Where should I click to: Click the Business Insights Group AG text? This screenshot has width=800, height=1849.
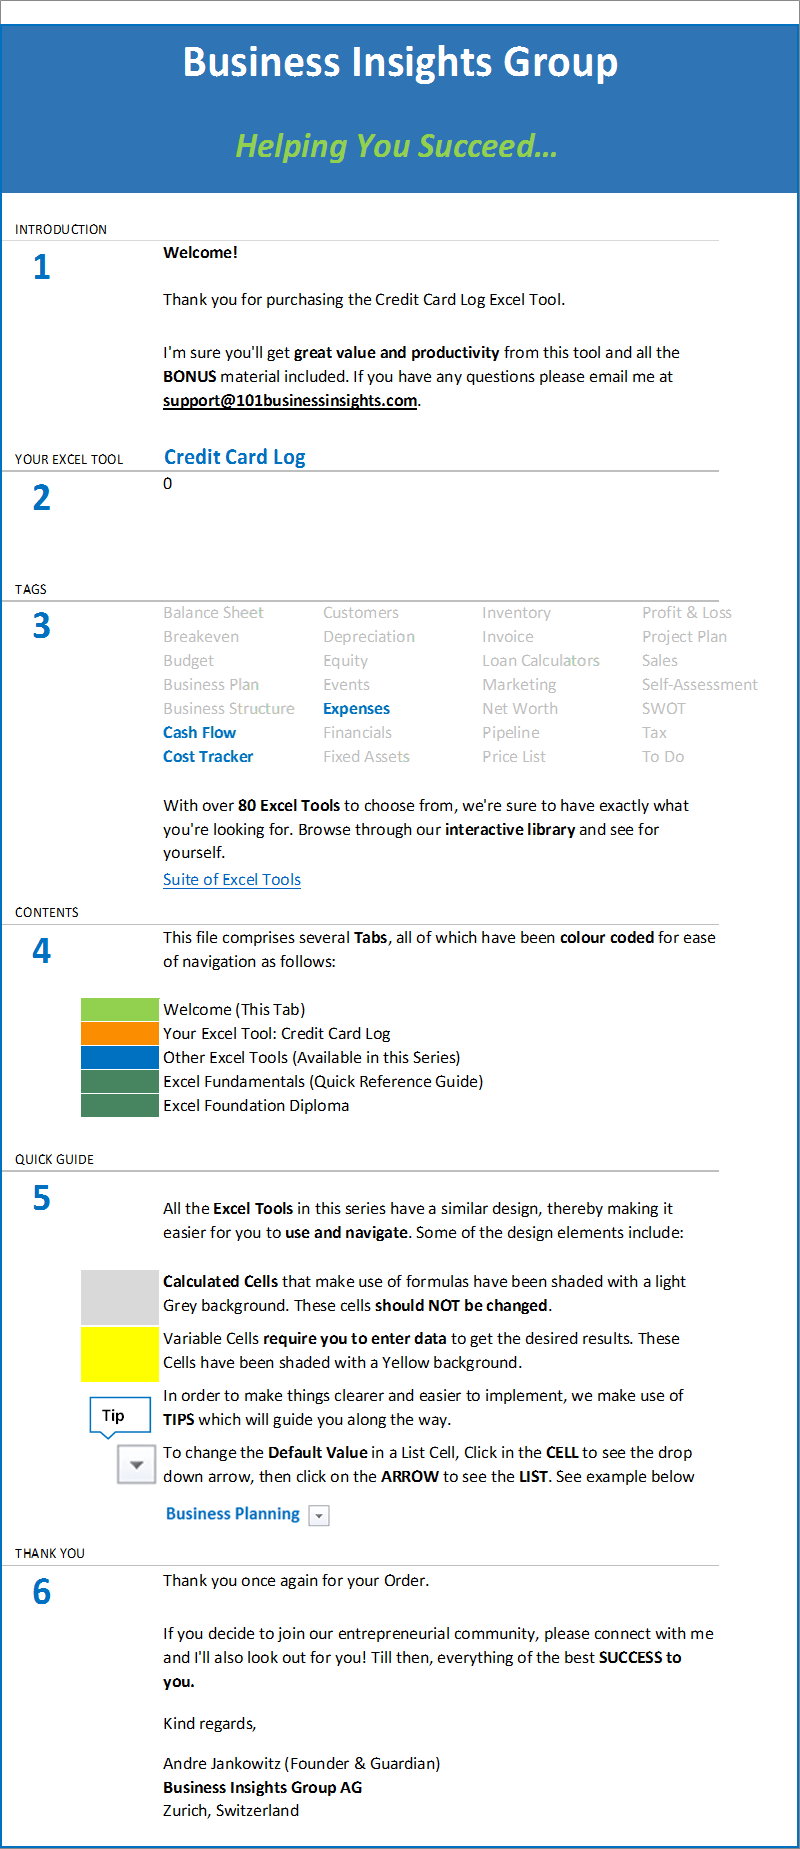pos(263,1787)
